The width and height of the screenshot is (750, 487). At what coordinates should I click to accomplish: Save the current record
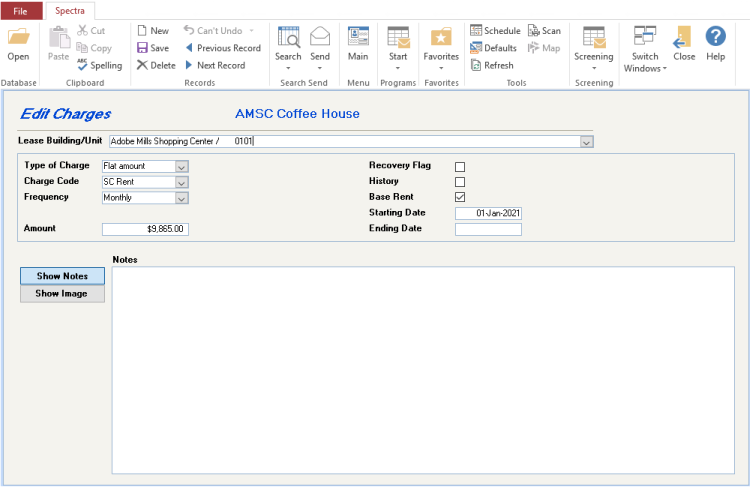point(153,48)
